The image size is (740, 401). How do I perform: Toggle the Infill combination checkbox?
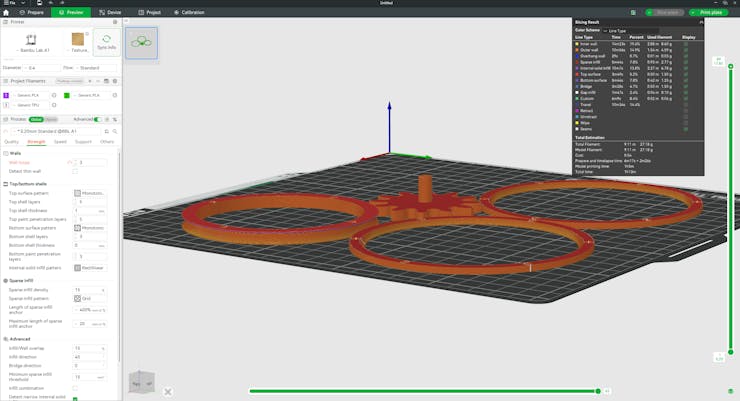[x=75, y=388]
